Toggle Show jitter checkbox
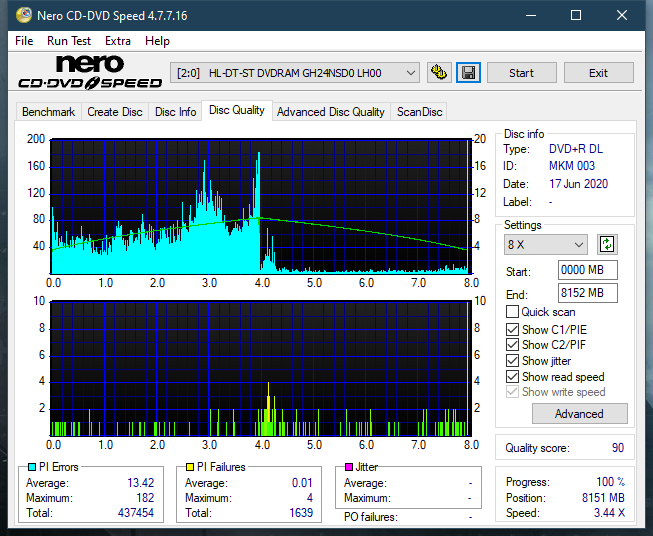 click(512, 361)
